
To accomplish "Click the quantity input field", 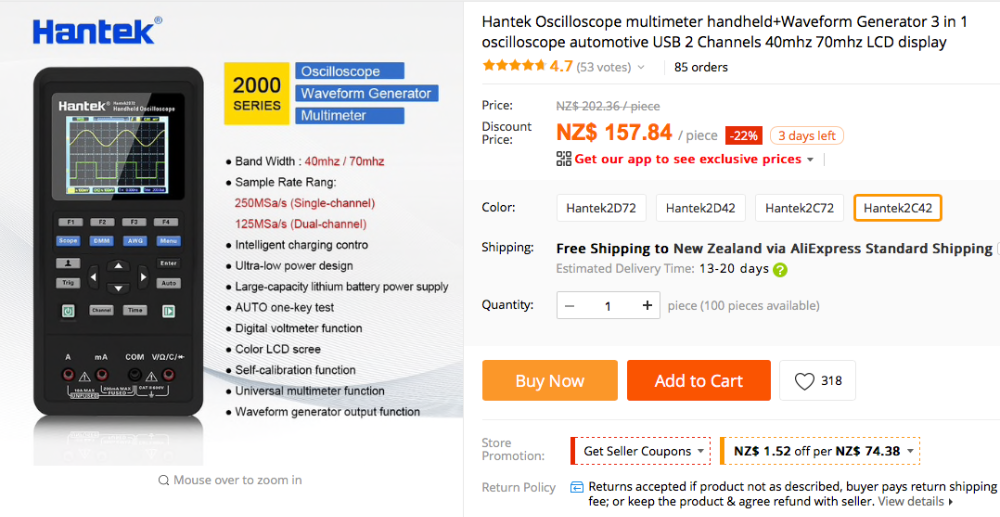I will pos(608,306).
